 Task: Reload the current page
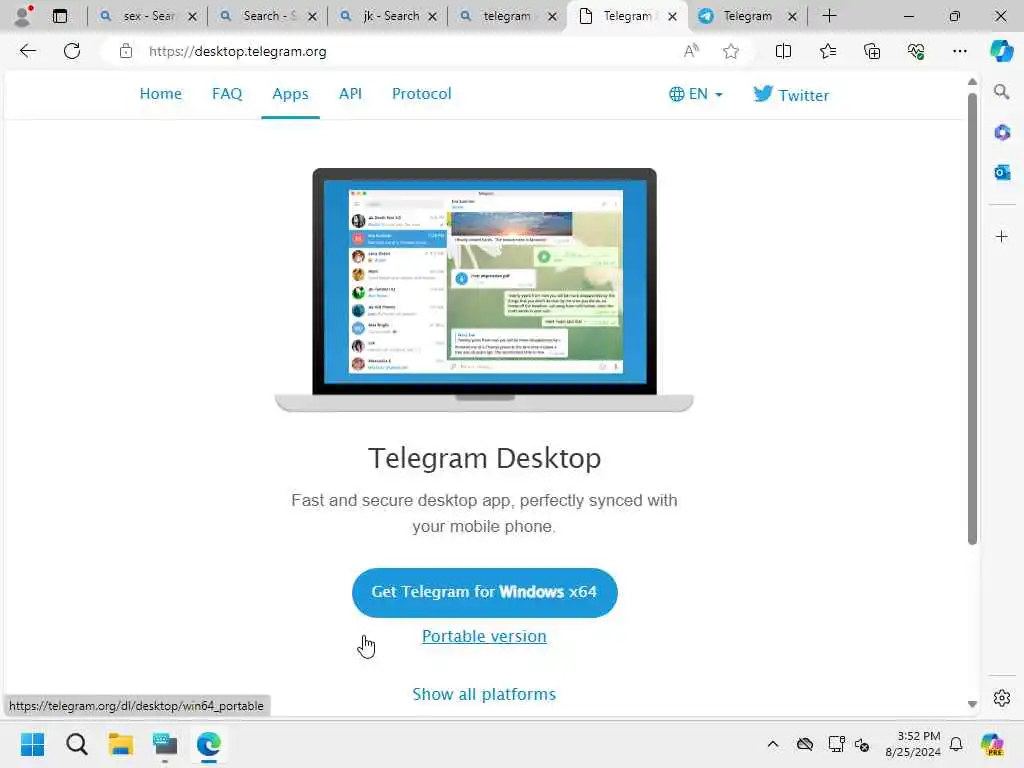click(x=72, y=51)
